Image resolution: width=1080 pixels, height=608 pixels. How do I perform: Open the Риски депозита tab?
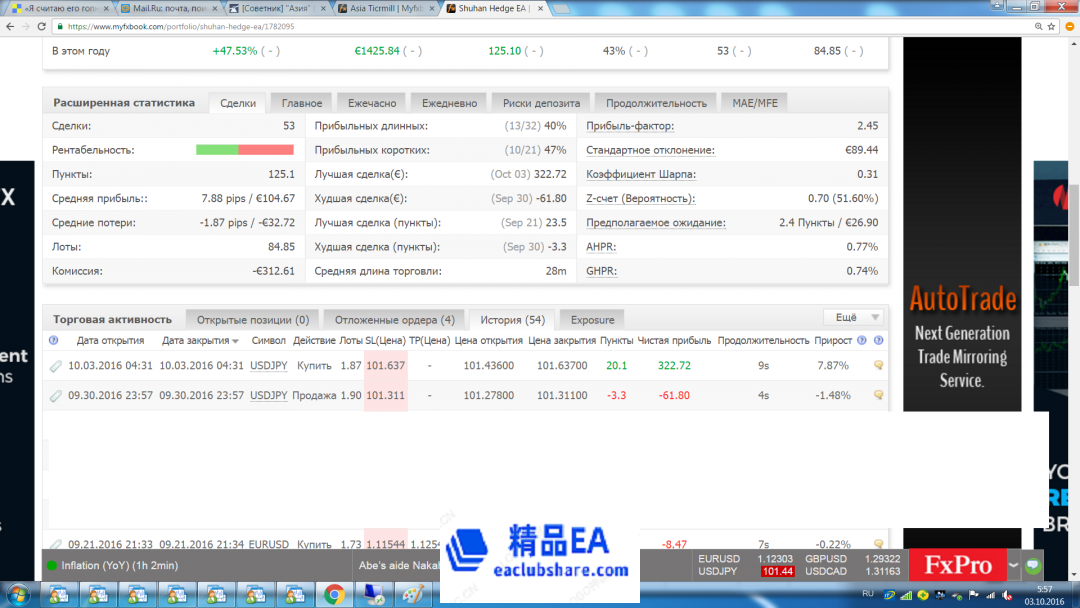pos(541,103)
